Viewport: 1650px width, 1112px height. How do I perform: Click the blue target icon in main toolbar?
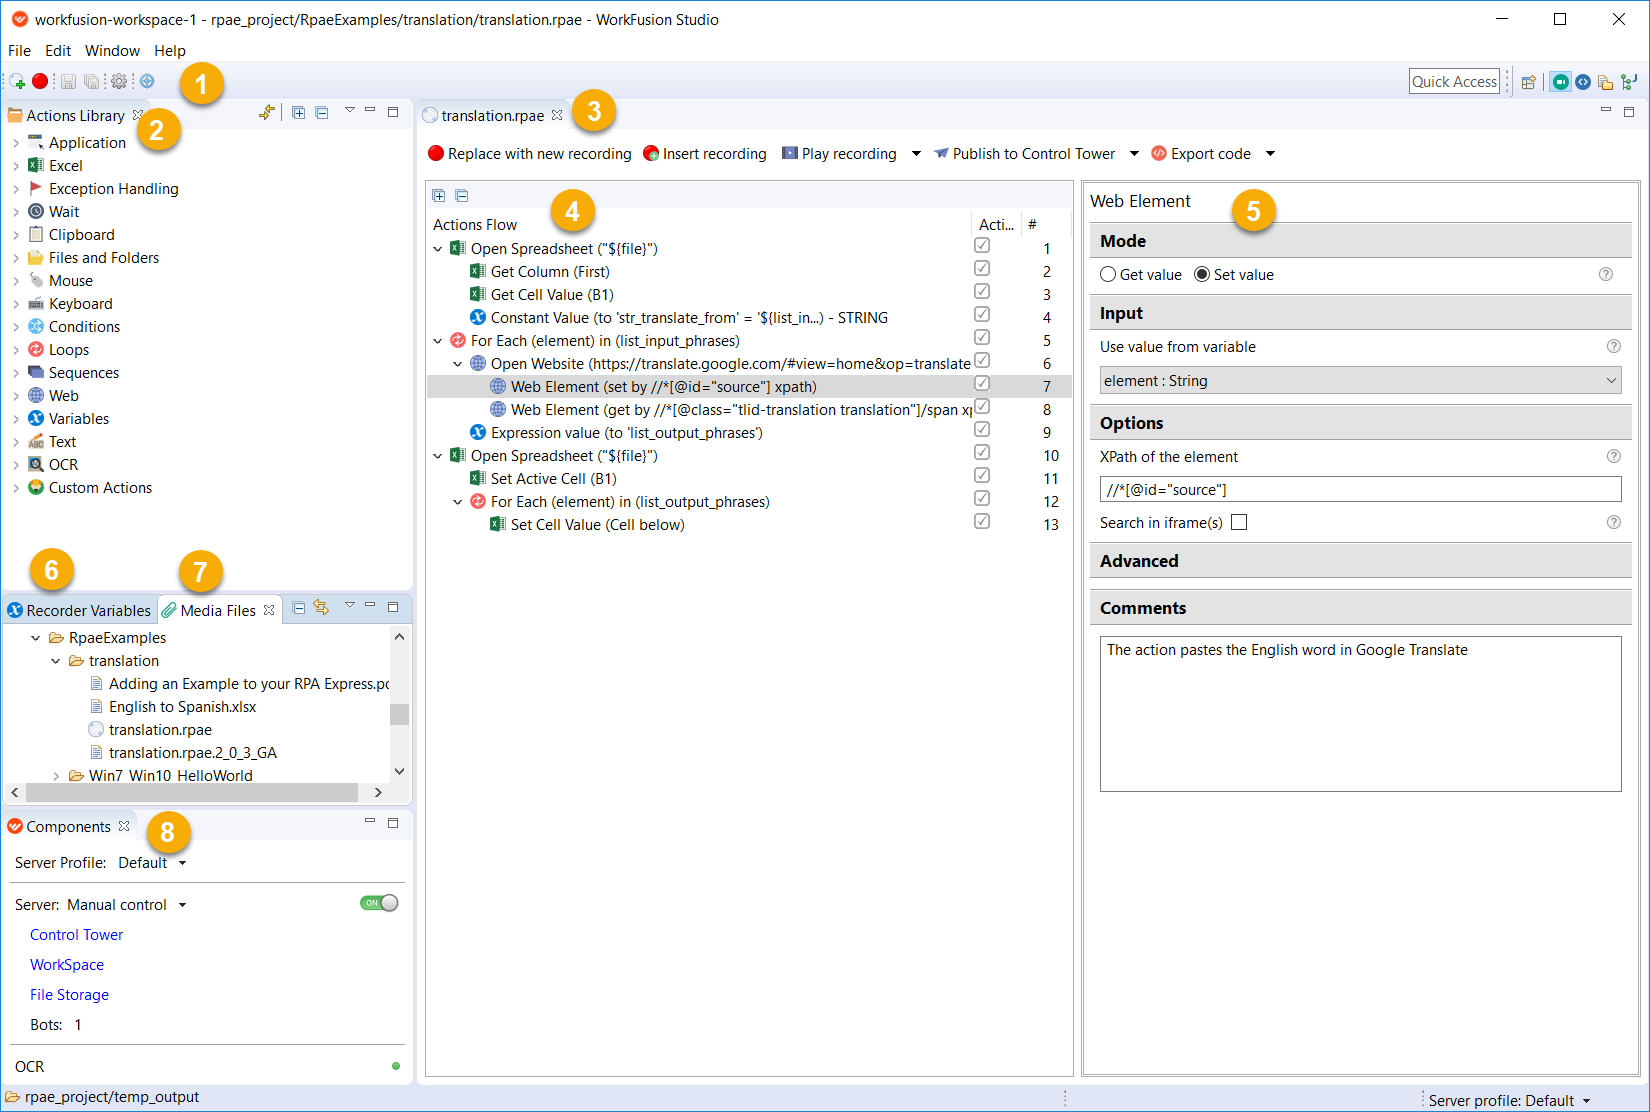(147, 81)
